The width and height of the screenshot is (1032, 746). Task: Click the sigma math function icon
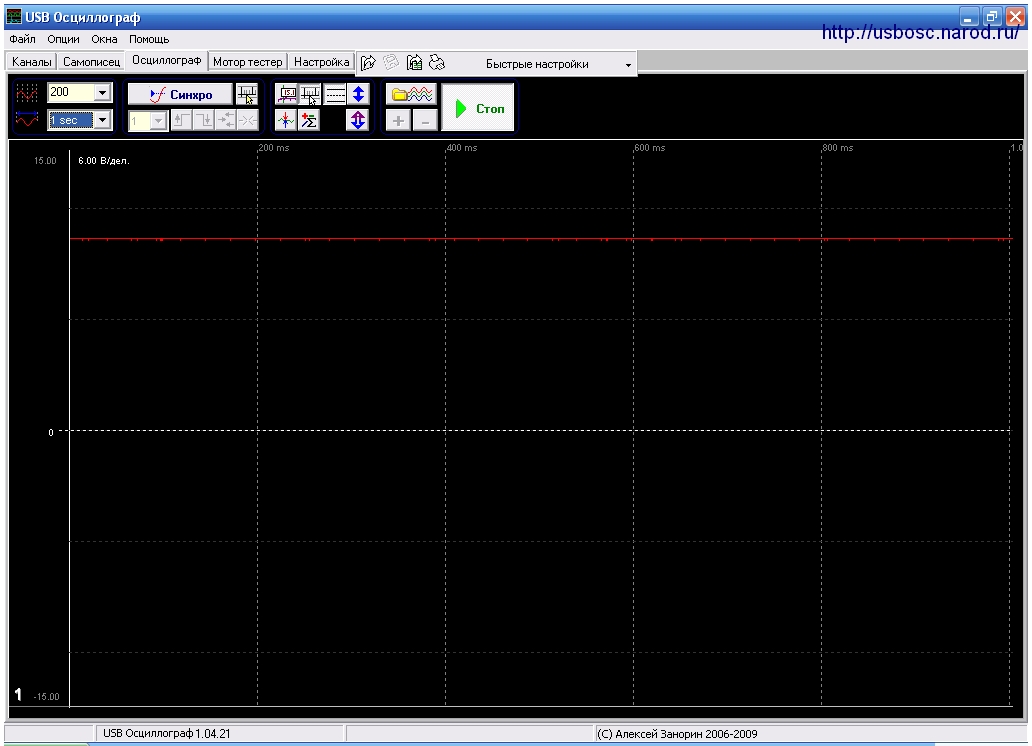(x=308, y=120)
